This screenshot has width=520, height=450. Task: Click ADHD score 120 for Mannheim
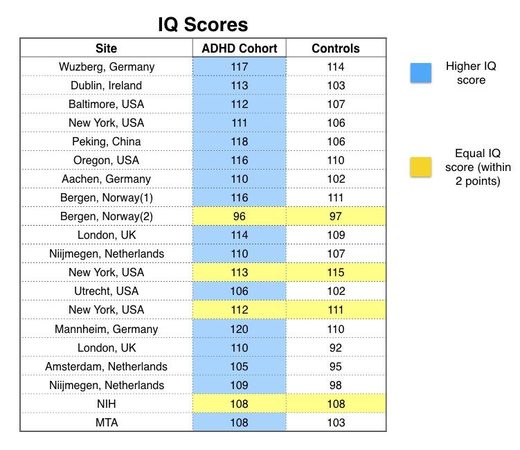pos(239,329)
